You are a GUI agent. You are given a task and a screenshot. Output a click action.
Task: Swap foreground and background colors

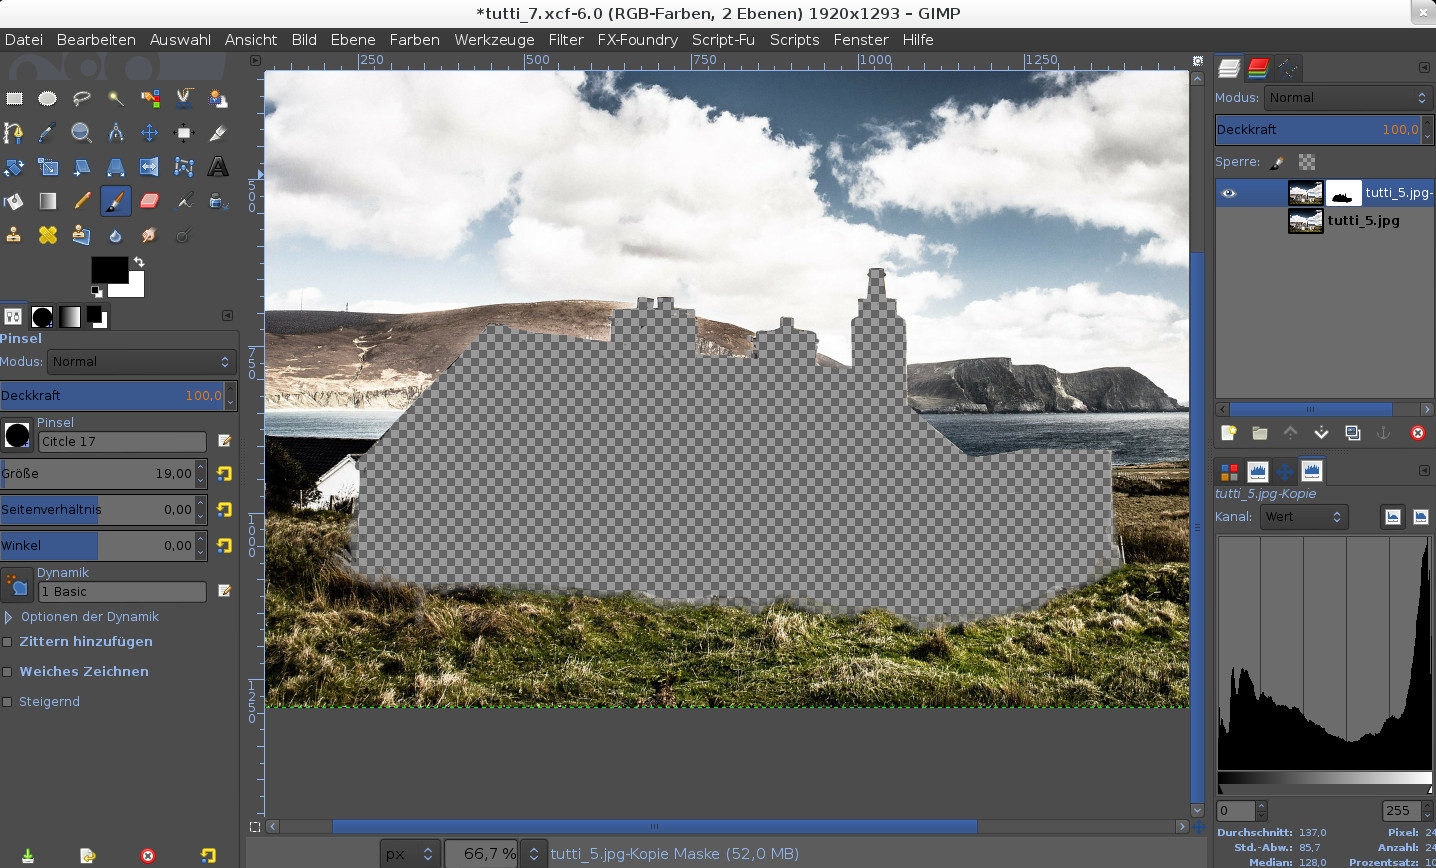(x=139, y=263)
